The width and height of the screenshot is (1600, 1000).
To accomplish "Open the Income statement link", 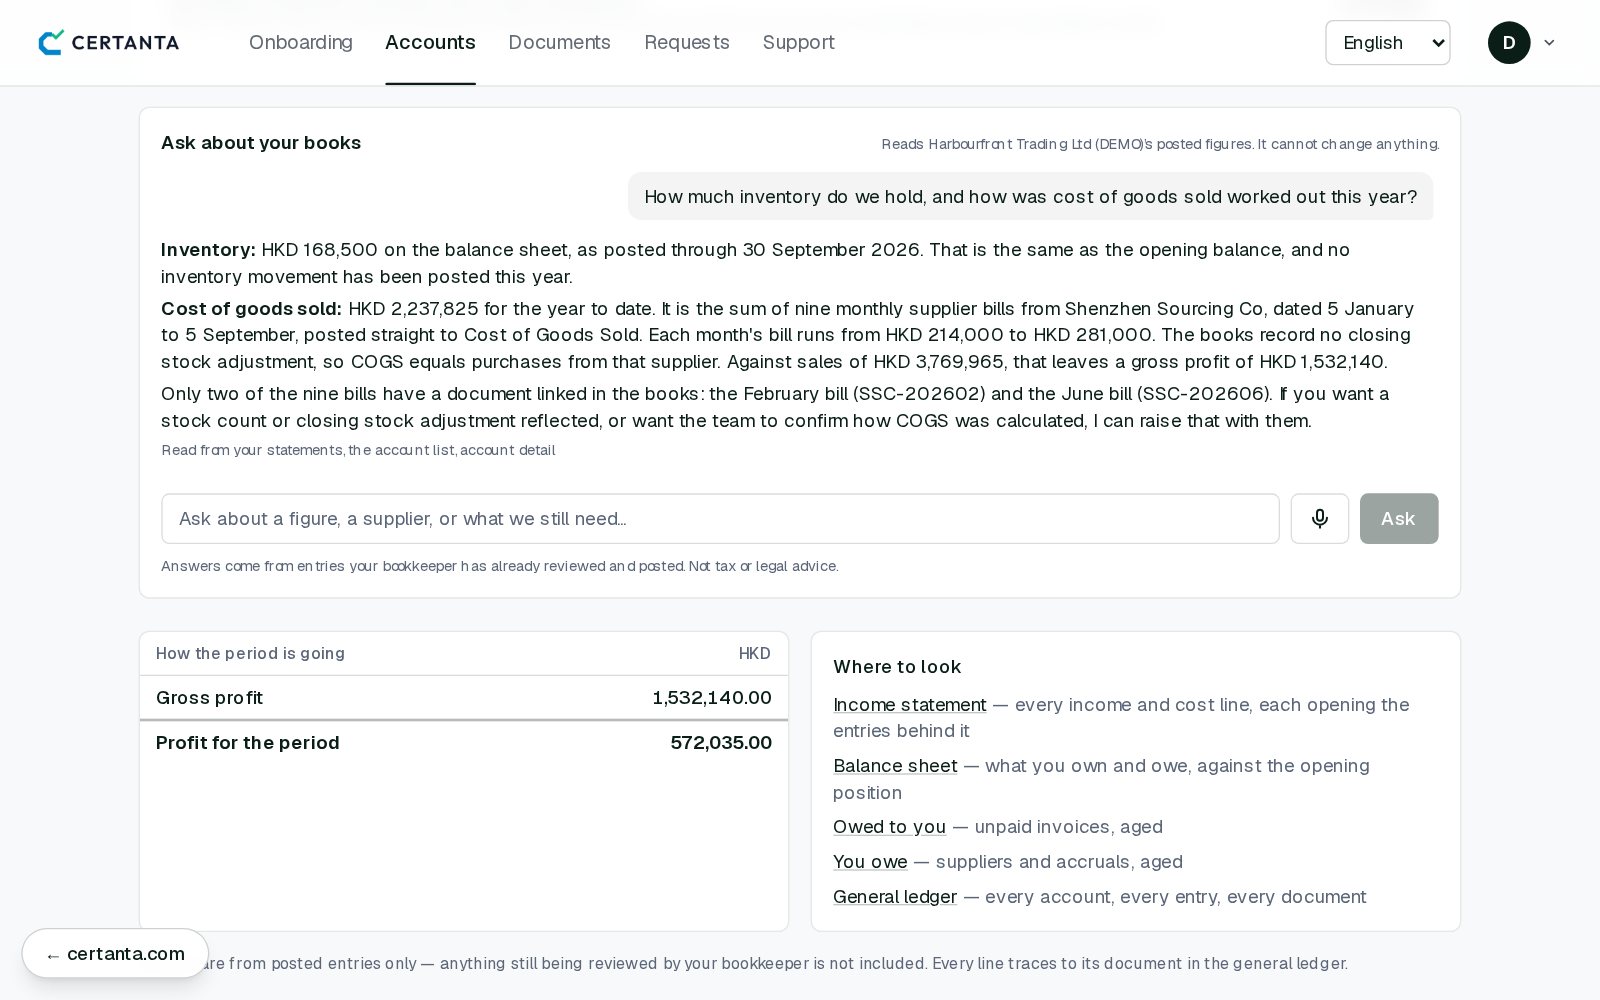I will pos(909,705).
